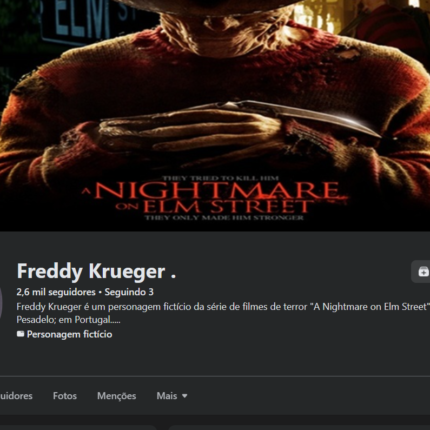Click the briefcase plus icon button
Viewport: 430px width, 430px height.
click(421, 271)
